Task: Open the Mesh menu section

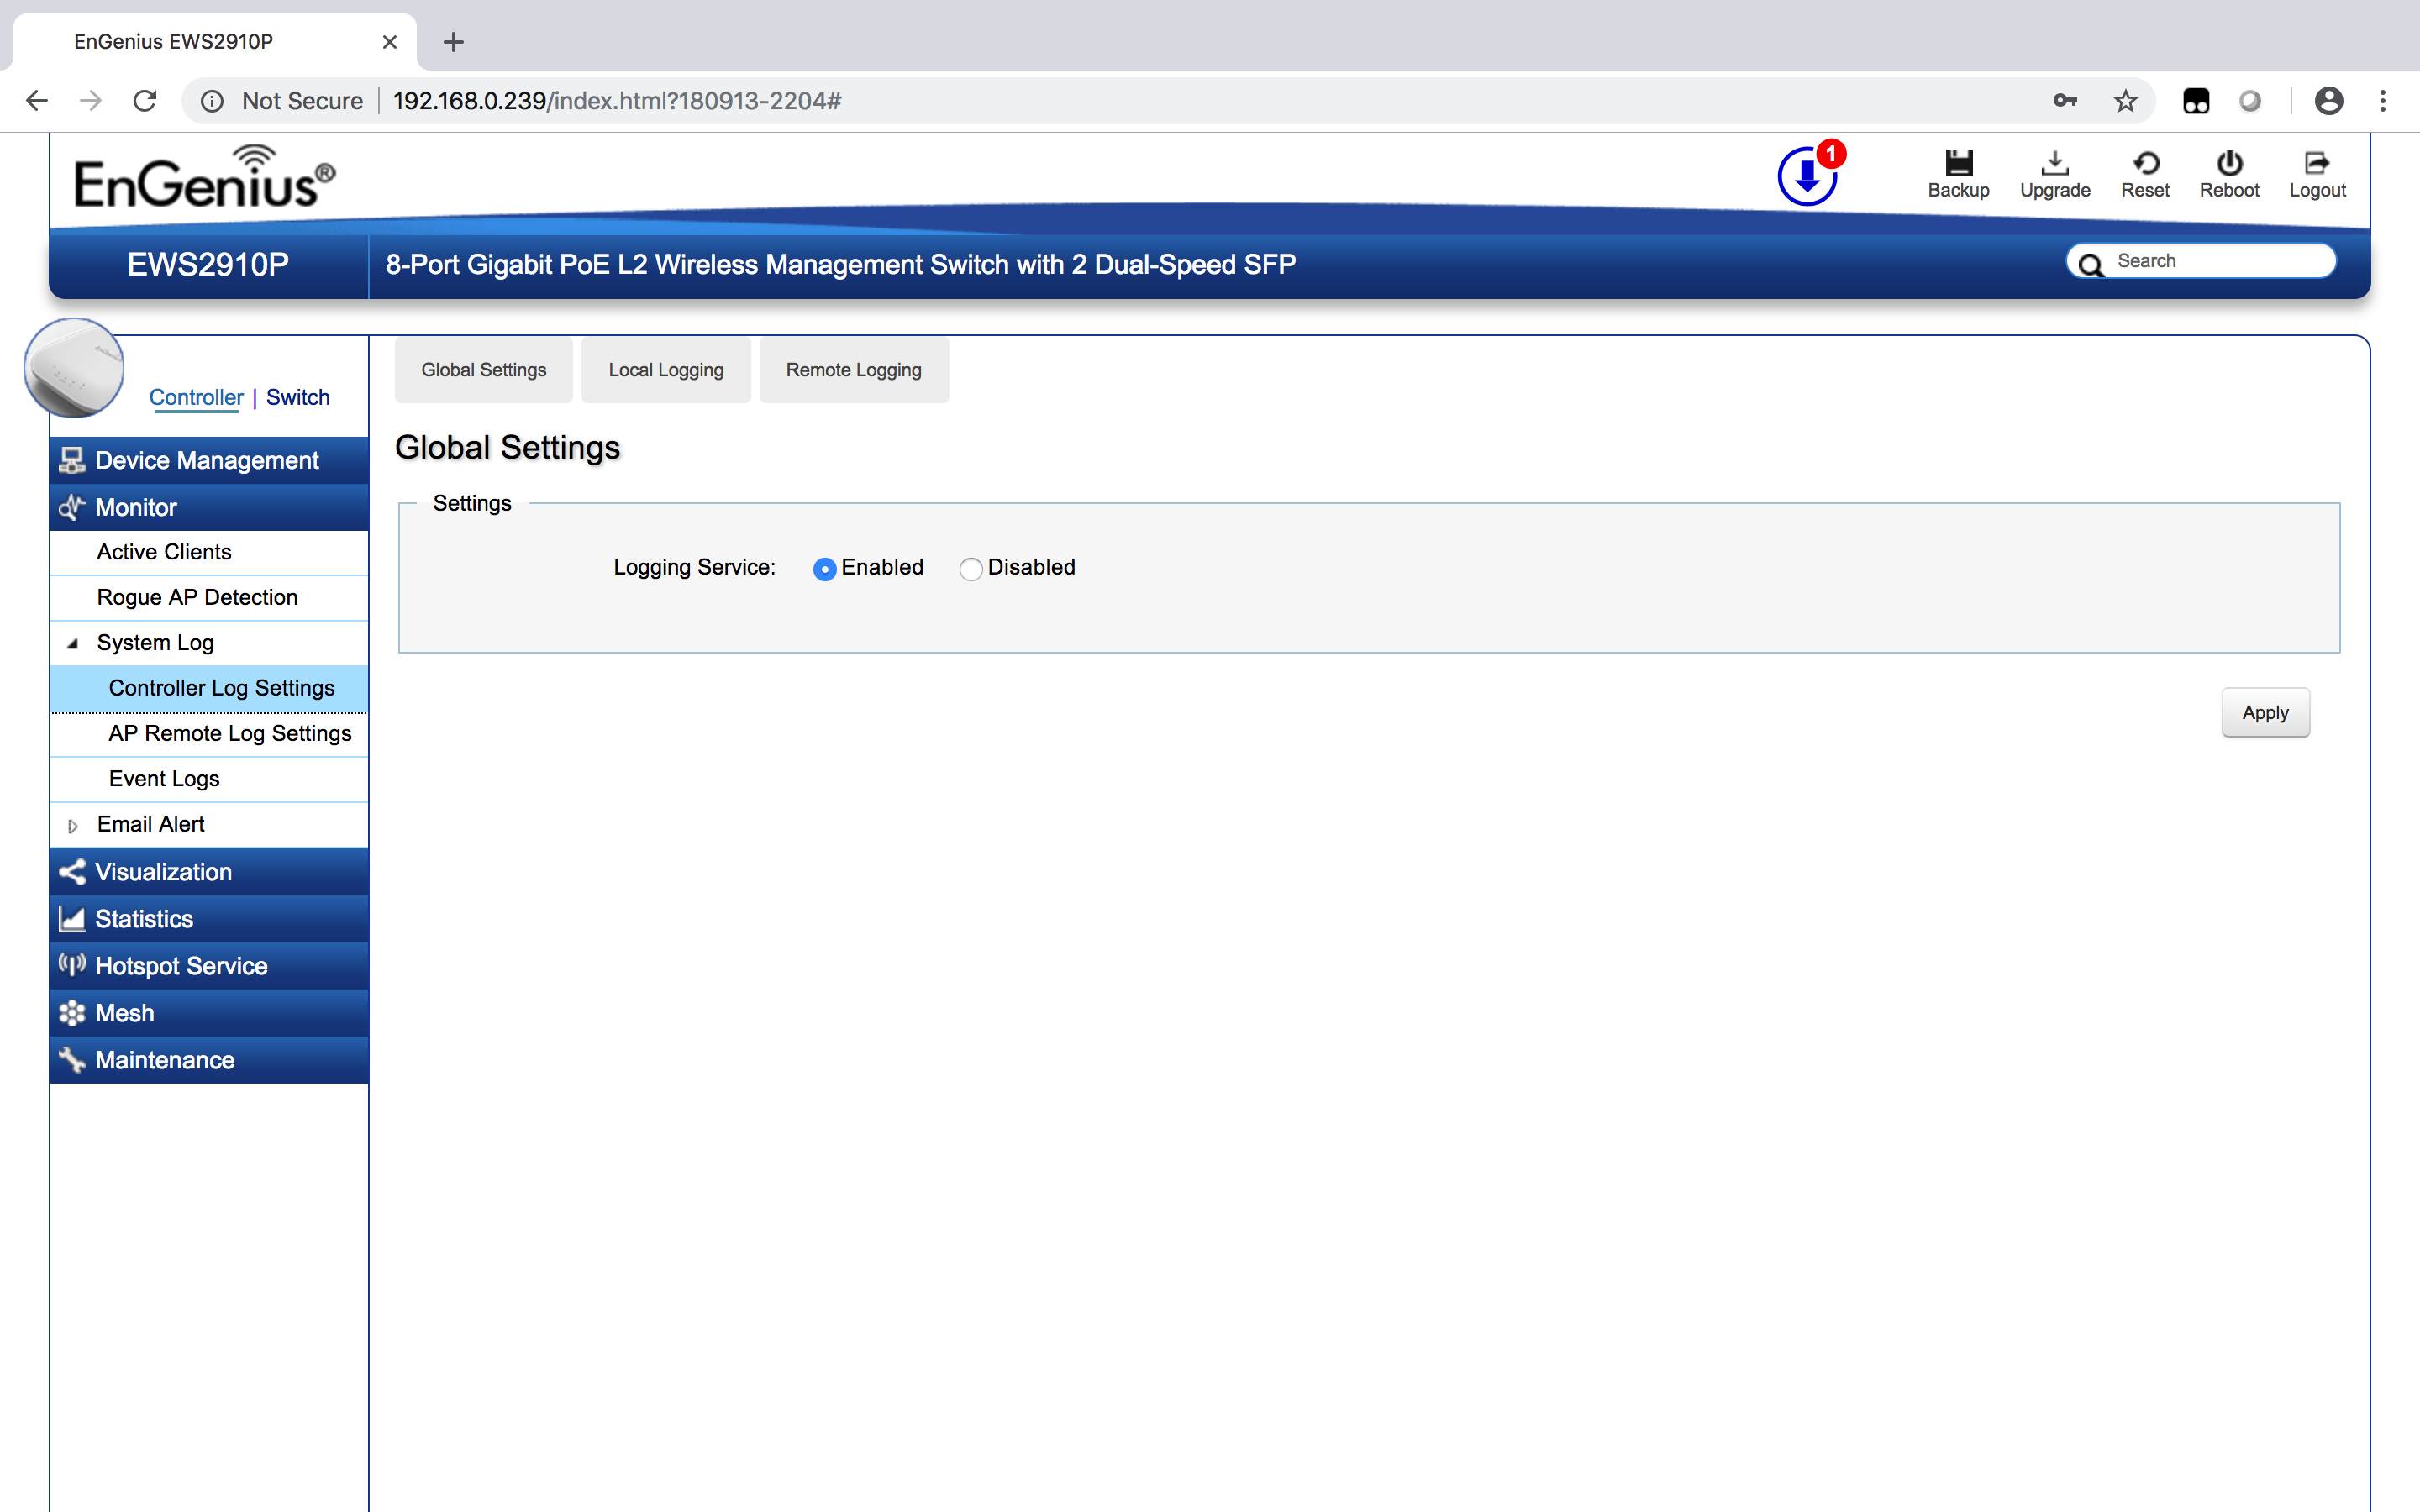Action: pos(209,1013)
